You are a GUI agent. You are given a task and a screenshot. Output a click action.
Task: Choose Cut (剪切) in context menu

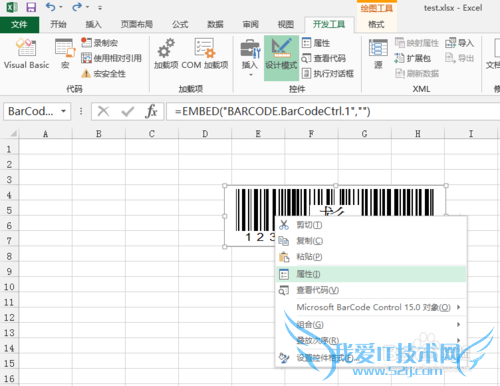tap(371, 225)
